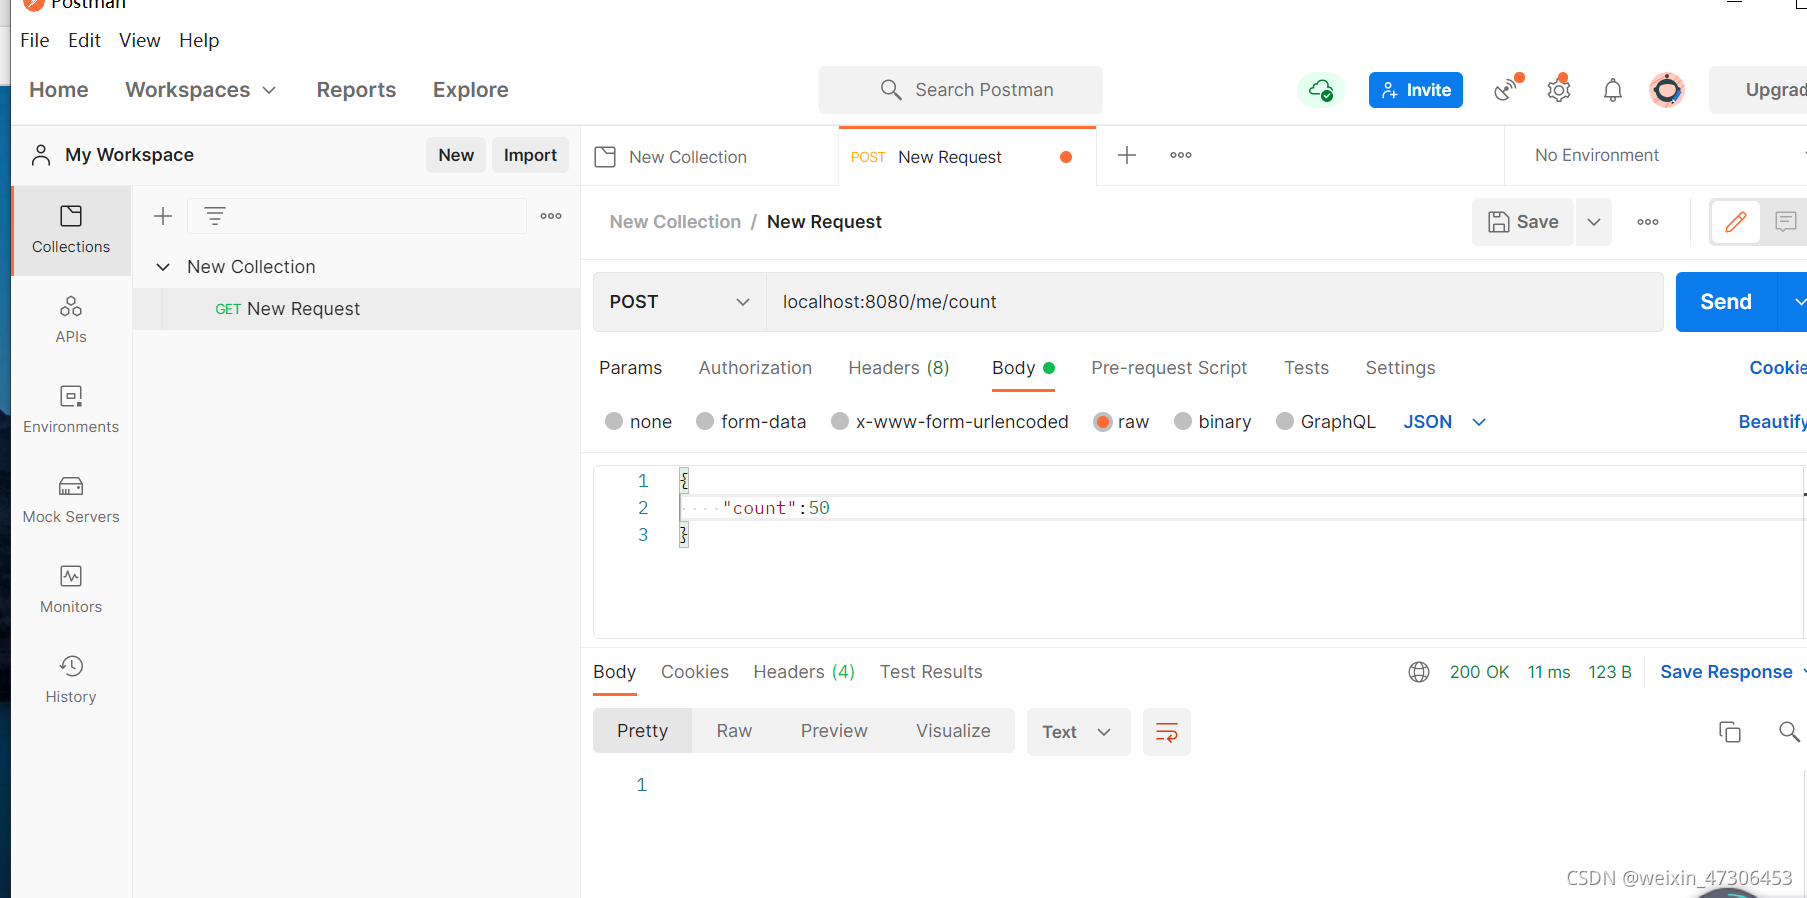Open the History sidebar panel
Viewport: 1807px width, 898px height.
pyautogui.click(x=71, y=680)
